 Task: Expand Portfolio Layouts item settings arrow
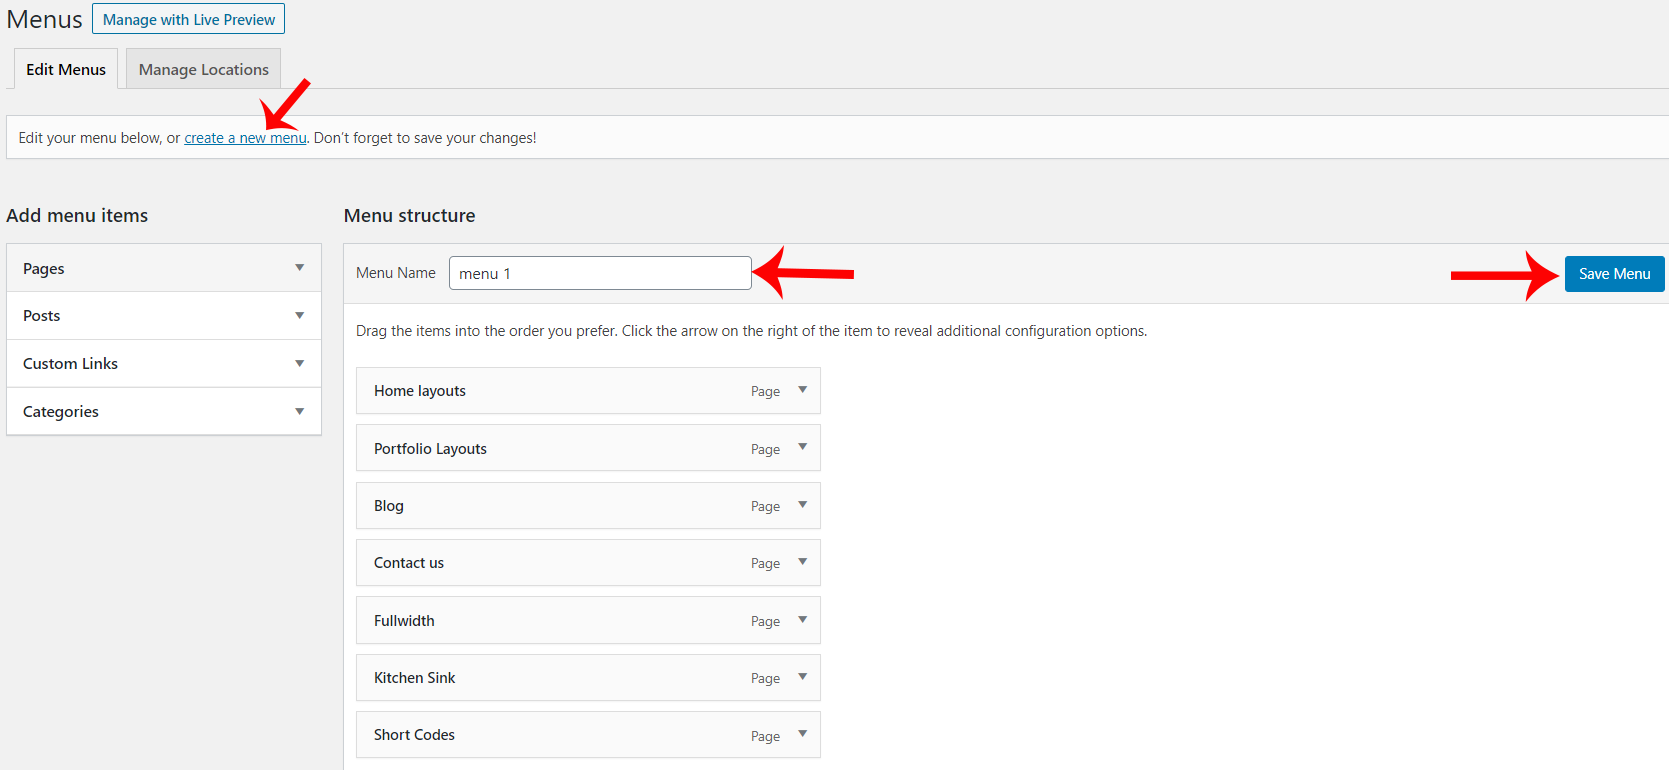pyautogui.click(x=802, y=447)
